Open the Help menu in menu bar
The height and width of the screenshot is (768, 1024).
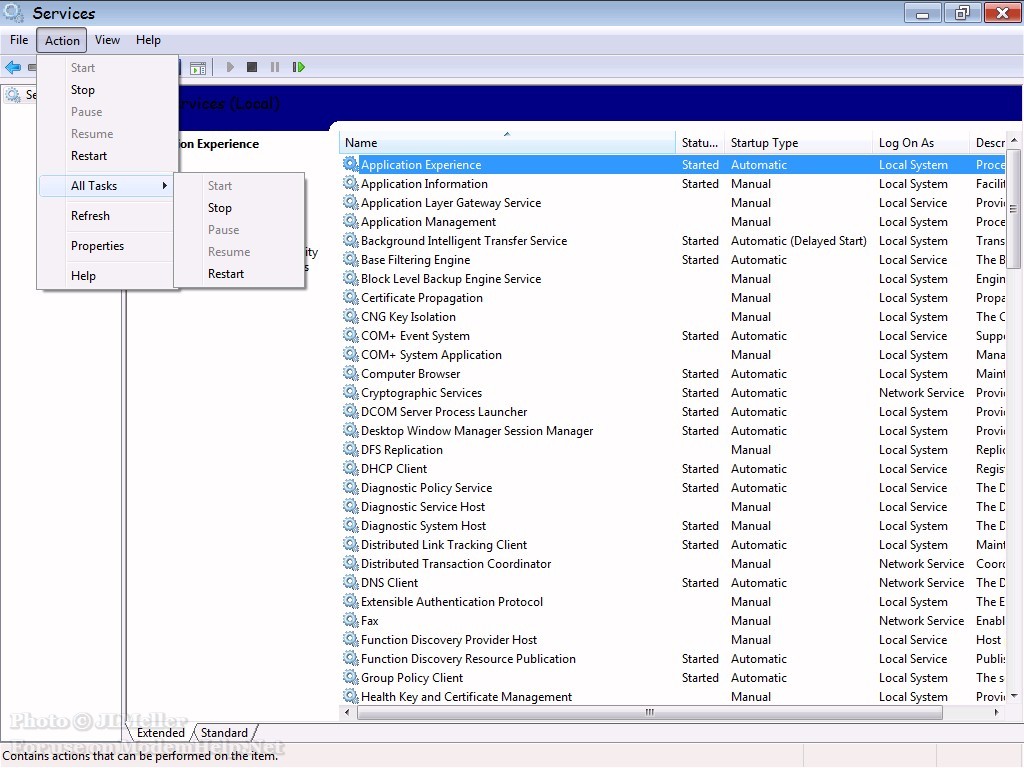tap(148, 40)
